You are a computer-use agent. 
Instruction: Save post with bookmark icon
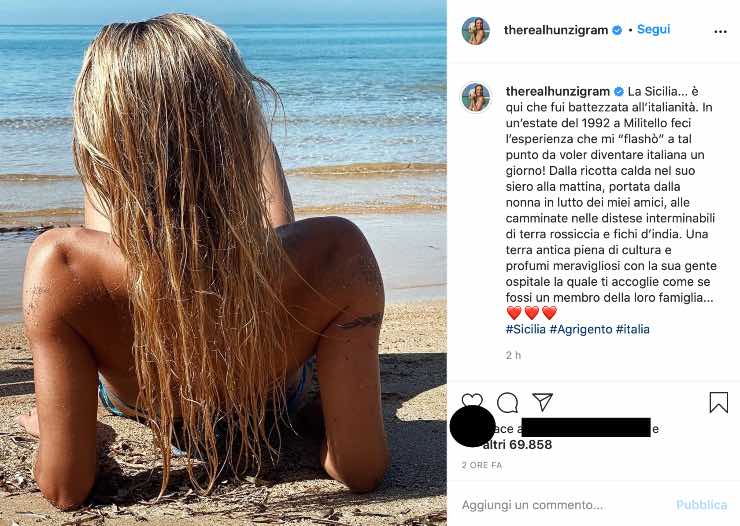pyautogui.click(x=718, y=402)
